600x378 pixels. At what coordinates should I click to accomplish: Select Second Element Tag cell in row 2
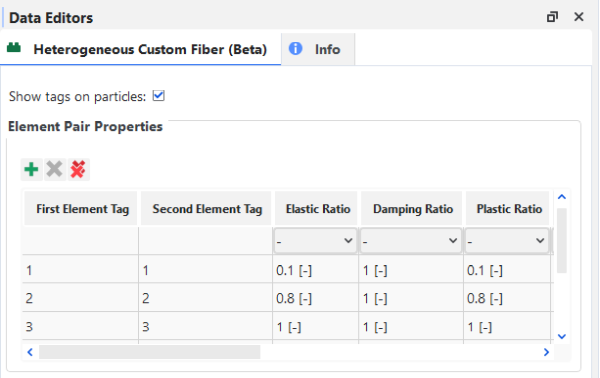coord(205,298)
